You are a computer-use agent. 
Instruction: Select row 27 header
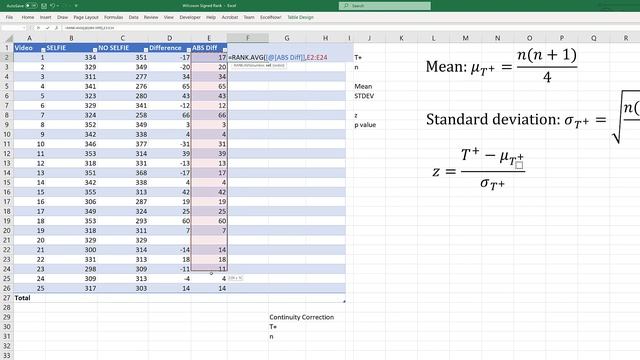coord(7,298)
